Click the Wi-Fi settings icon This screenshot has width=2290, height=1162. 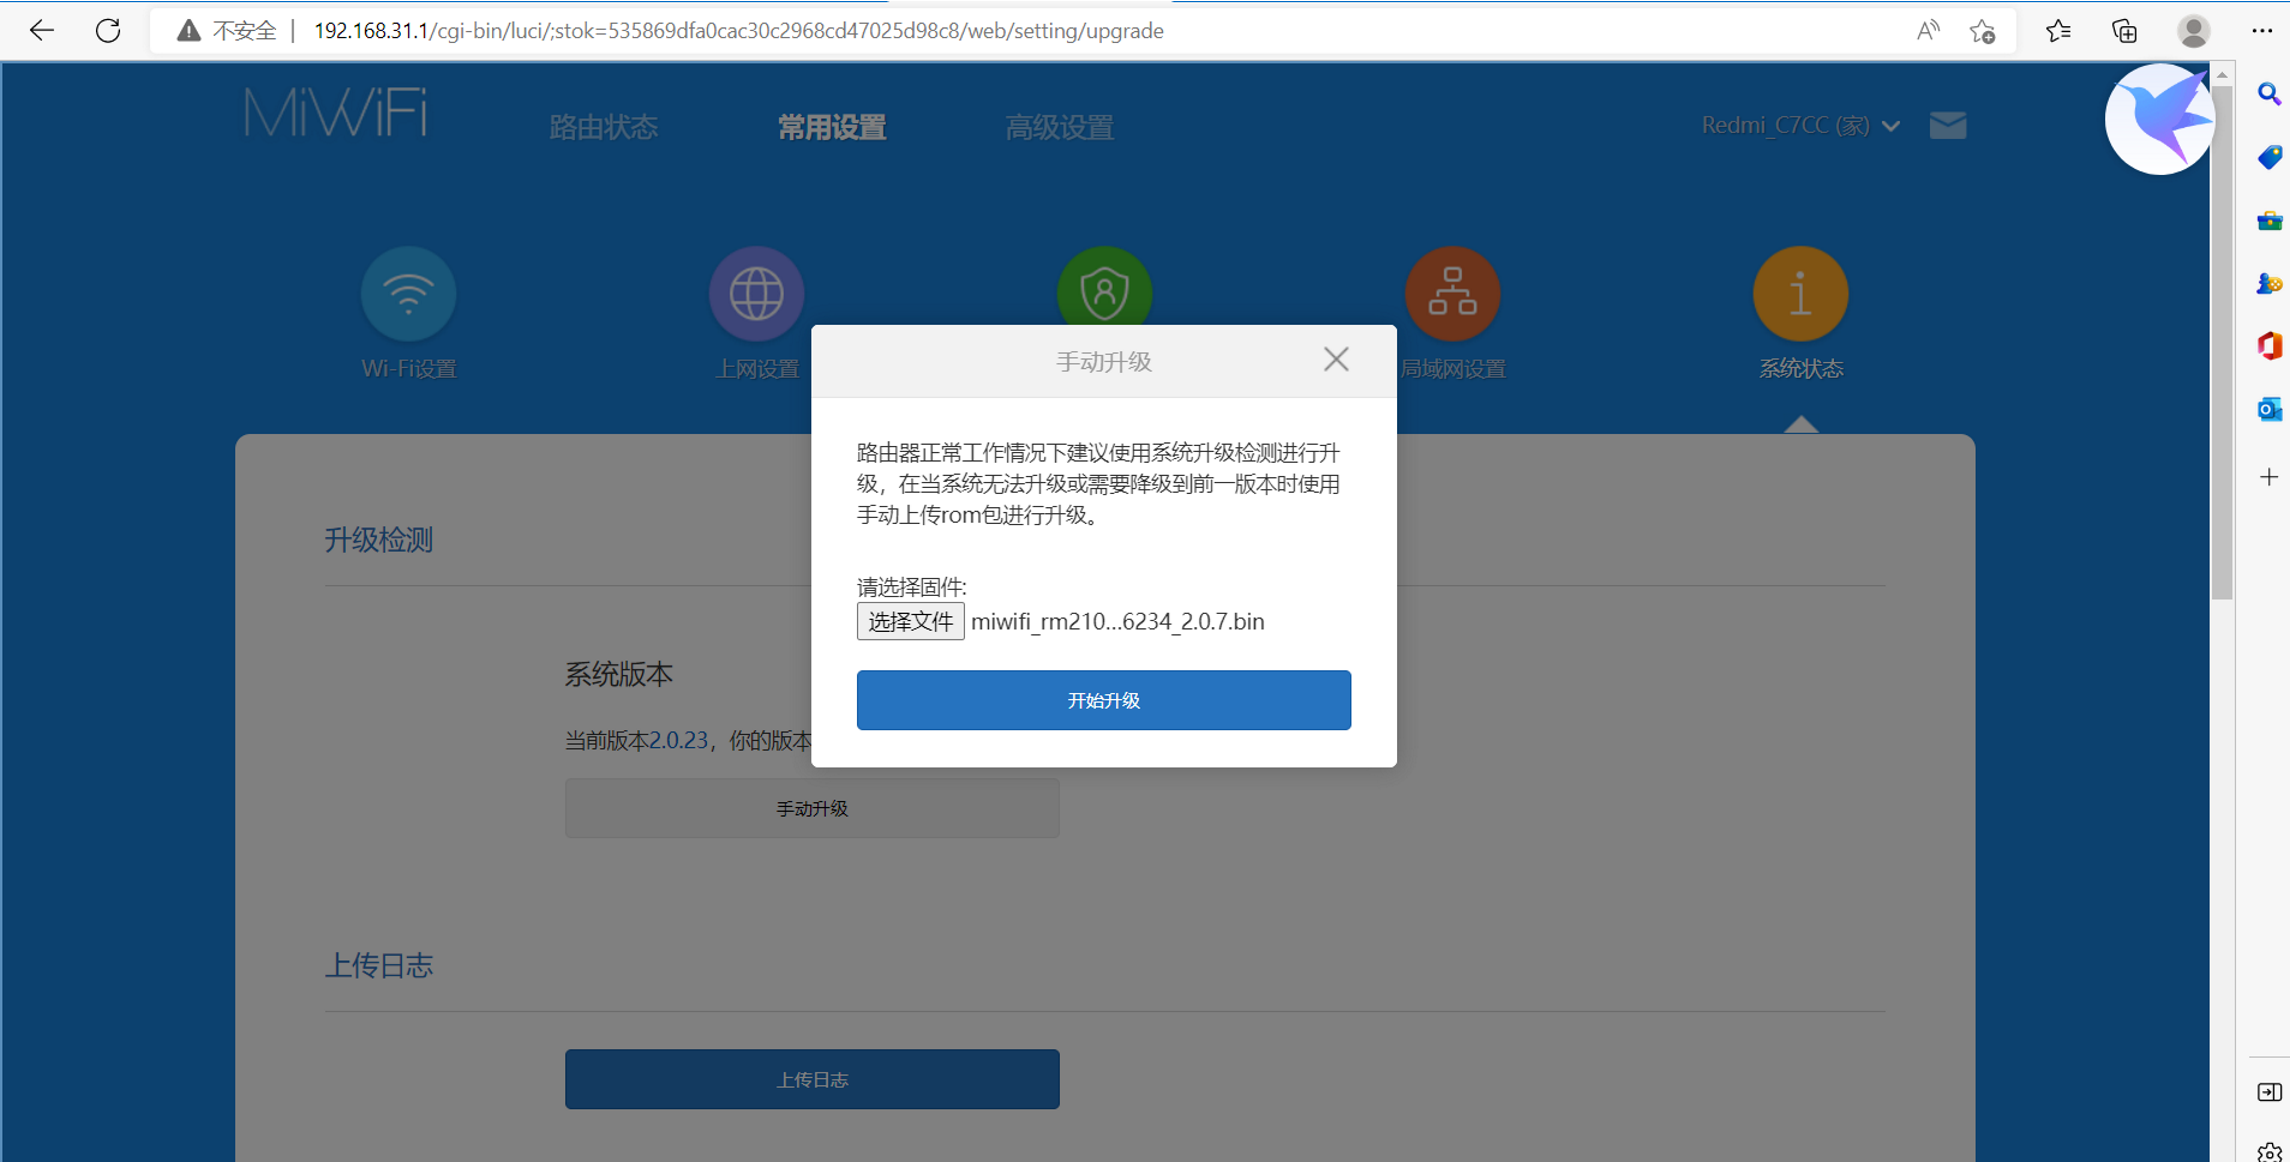tap(408, 294)
